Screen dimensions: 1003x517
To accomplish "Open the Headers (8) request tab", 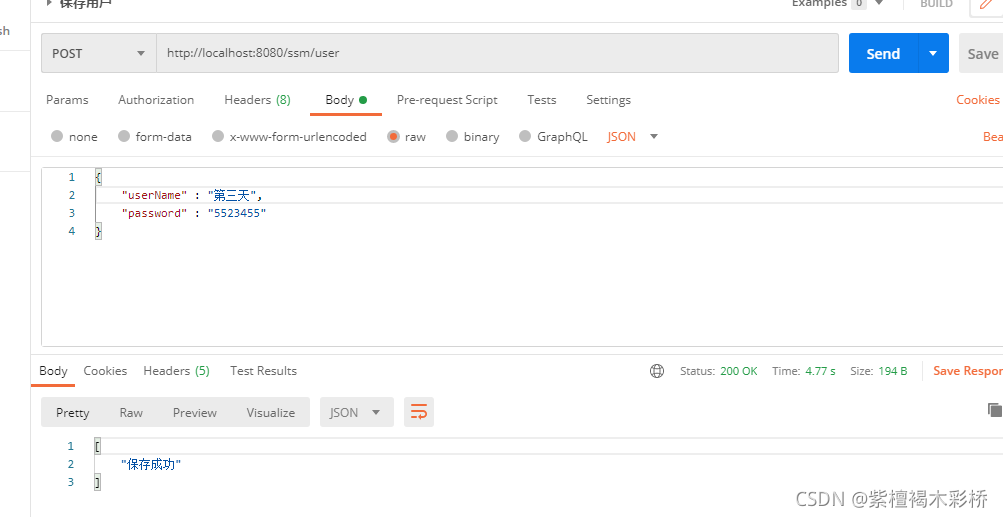I will [x=257, y=100].
